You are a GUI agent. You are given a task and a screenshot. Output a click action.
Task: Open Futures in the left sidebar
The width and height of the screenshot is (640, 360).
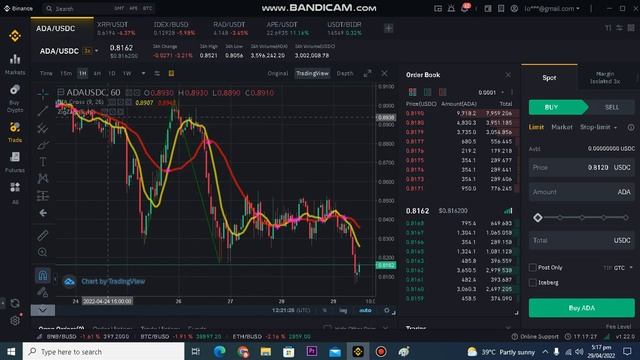click(15, 162)
